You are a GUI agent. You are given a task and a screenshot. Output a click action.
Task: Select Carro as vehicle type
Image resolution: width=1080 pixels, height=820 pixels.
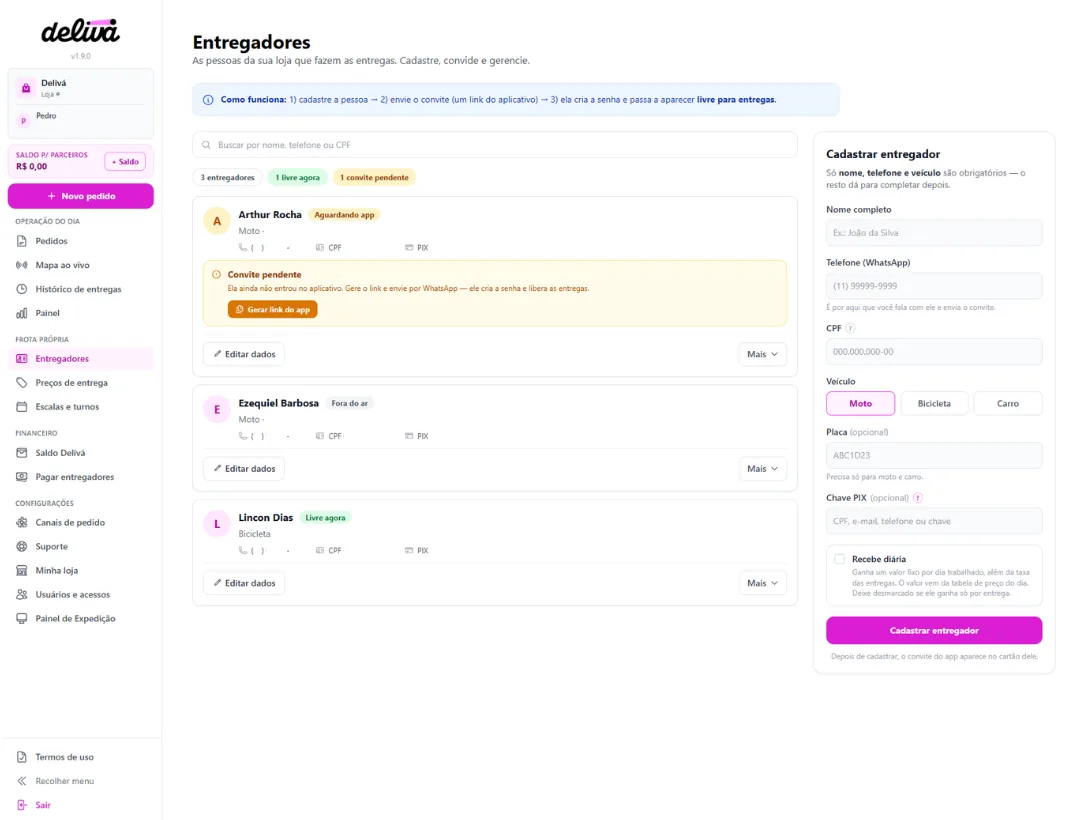click(x=1008, y=403)
